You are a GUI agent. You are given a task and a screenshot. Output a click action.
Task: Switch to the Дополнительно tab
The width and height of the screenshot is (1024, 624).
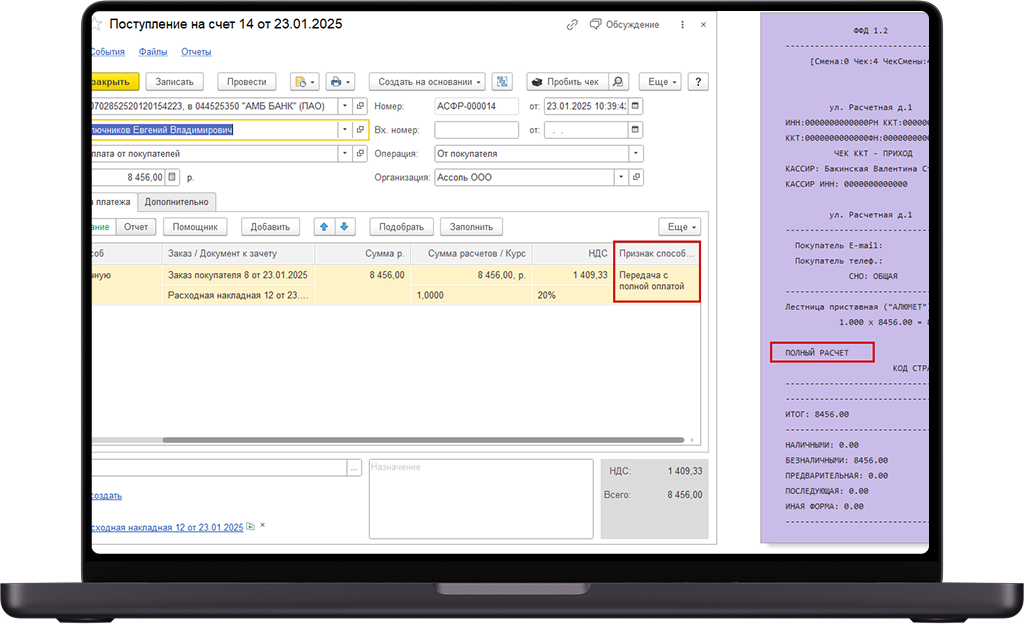pos(176,202)
